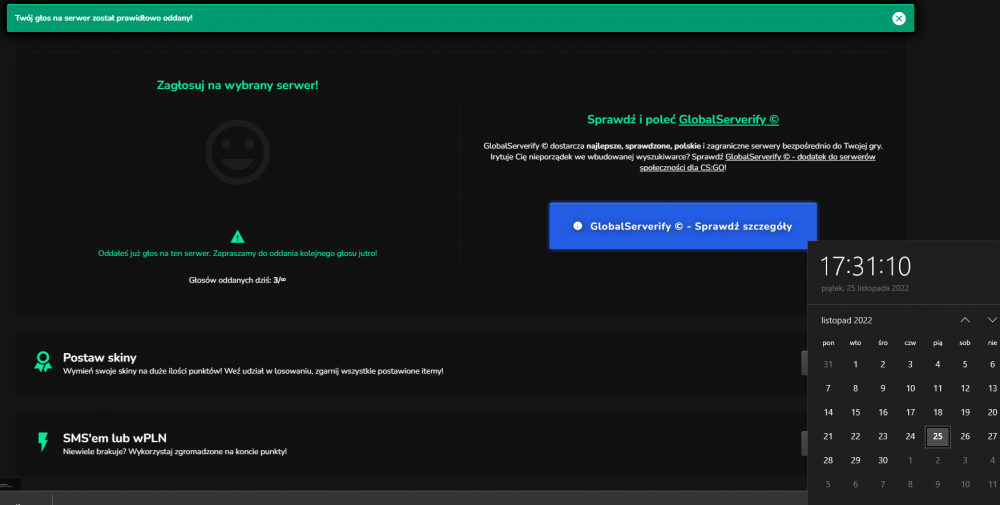Screen dimensions: 1000x505
Task: Select day 21 in the calendar
Action: click(x=828, y=436)
